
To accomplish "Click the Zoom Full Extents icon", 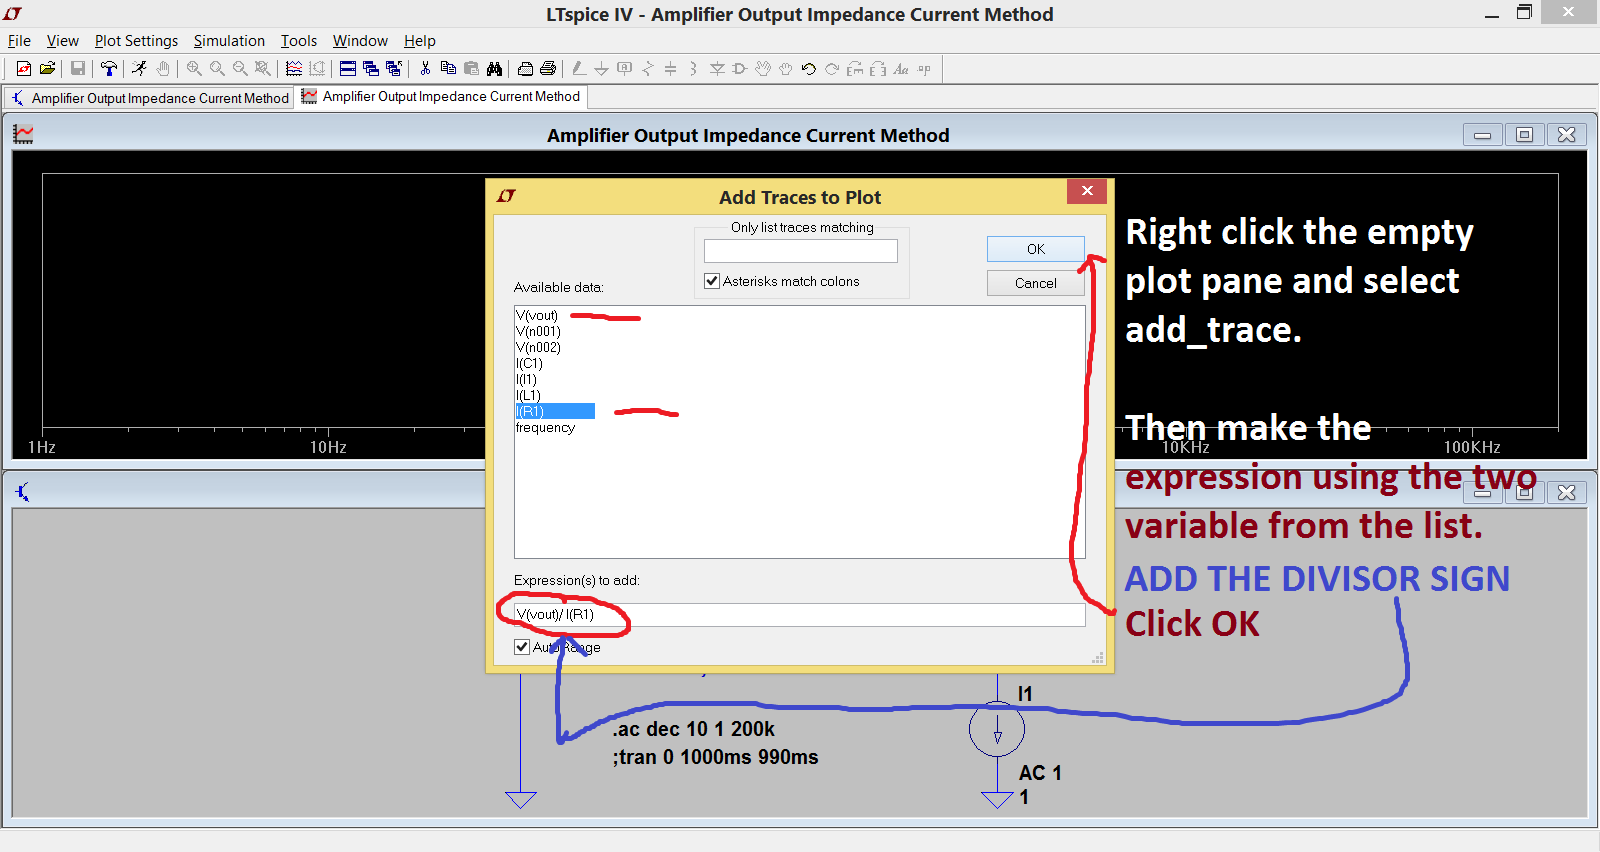I will click(263, 68).
